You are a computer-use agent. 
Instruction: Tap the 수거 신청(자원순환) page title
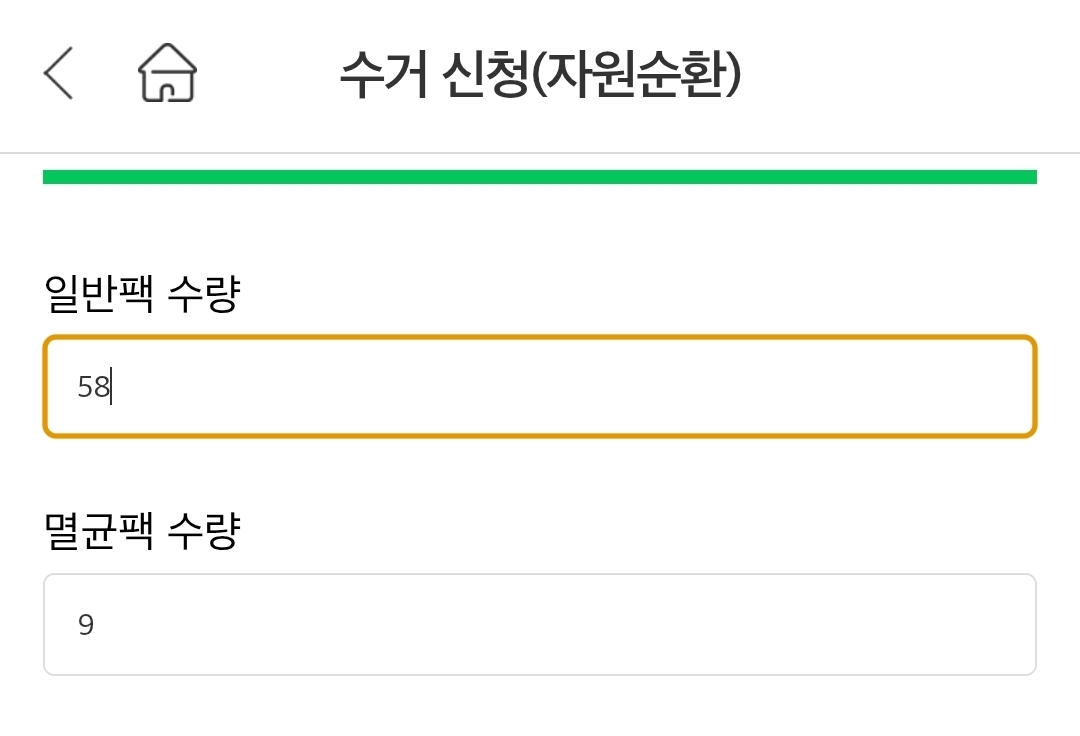540,75
